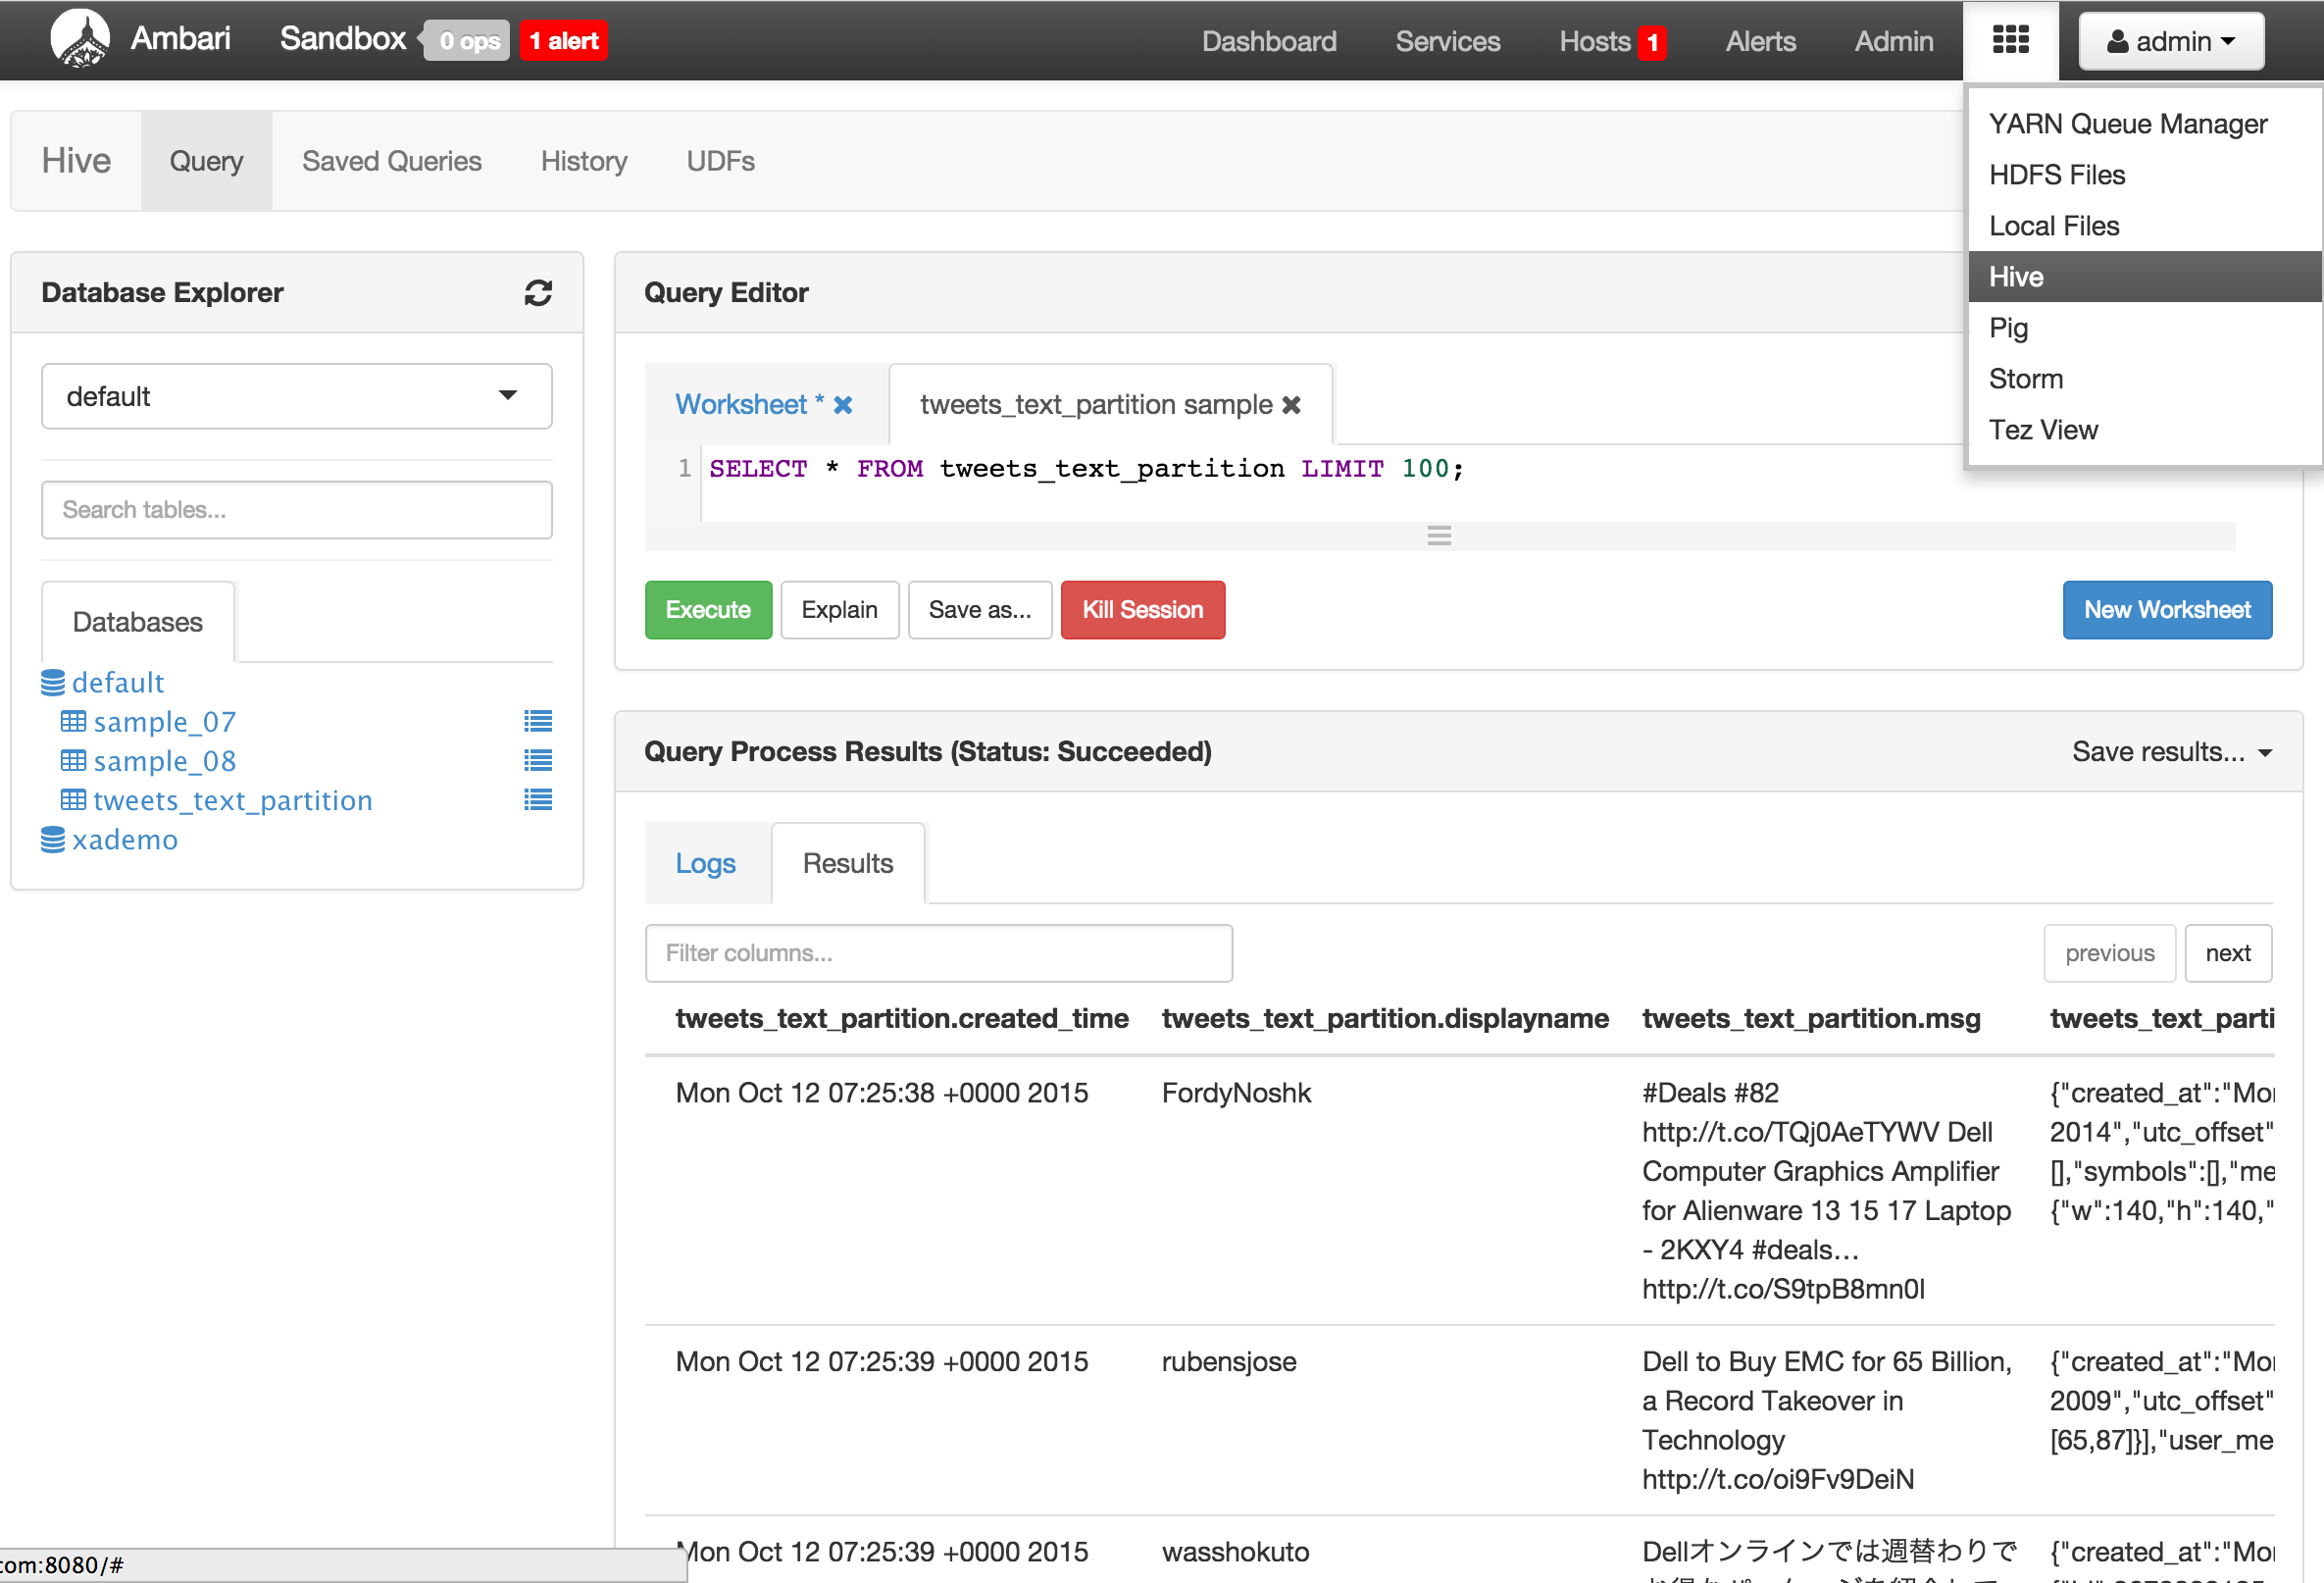This screenshot has height=1583, width=2324.
Task: Open the views grid icon in navbar
Action: coord(2010,41)
